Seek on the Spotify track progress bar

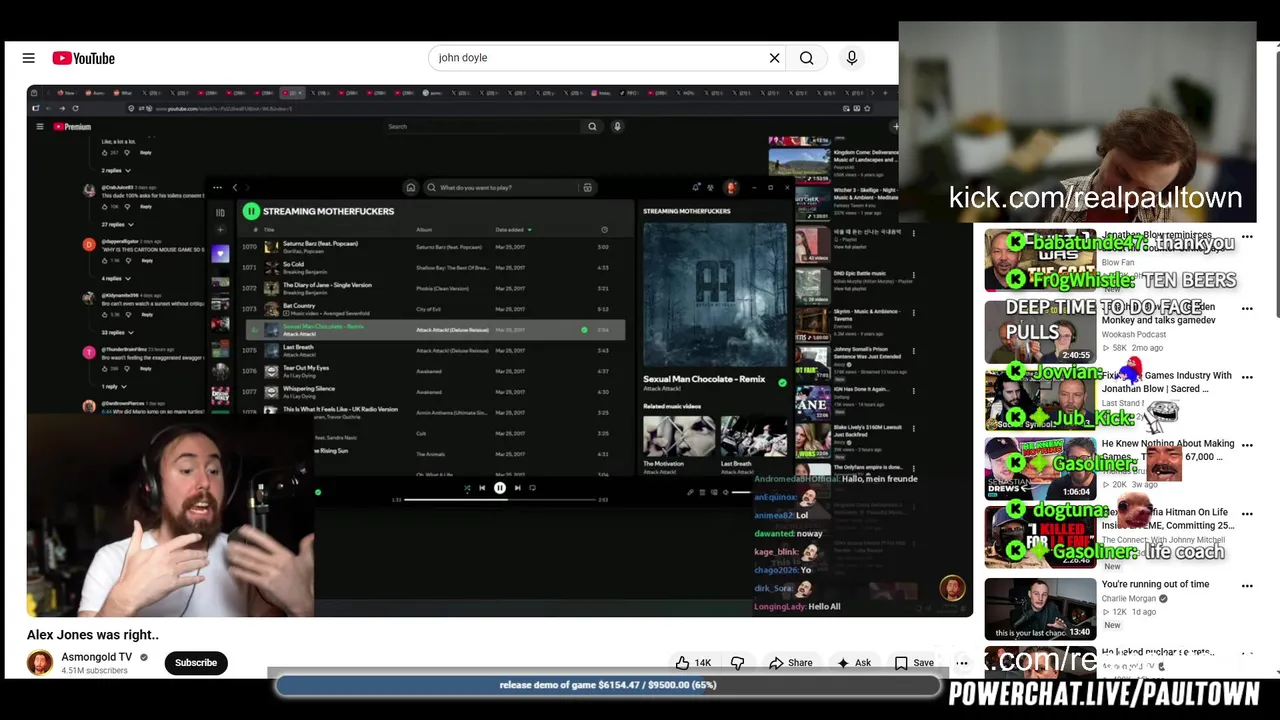[500, 499]
